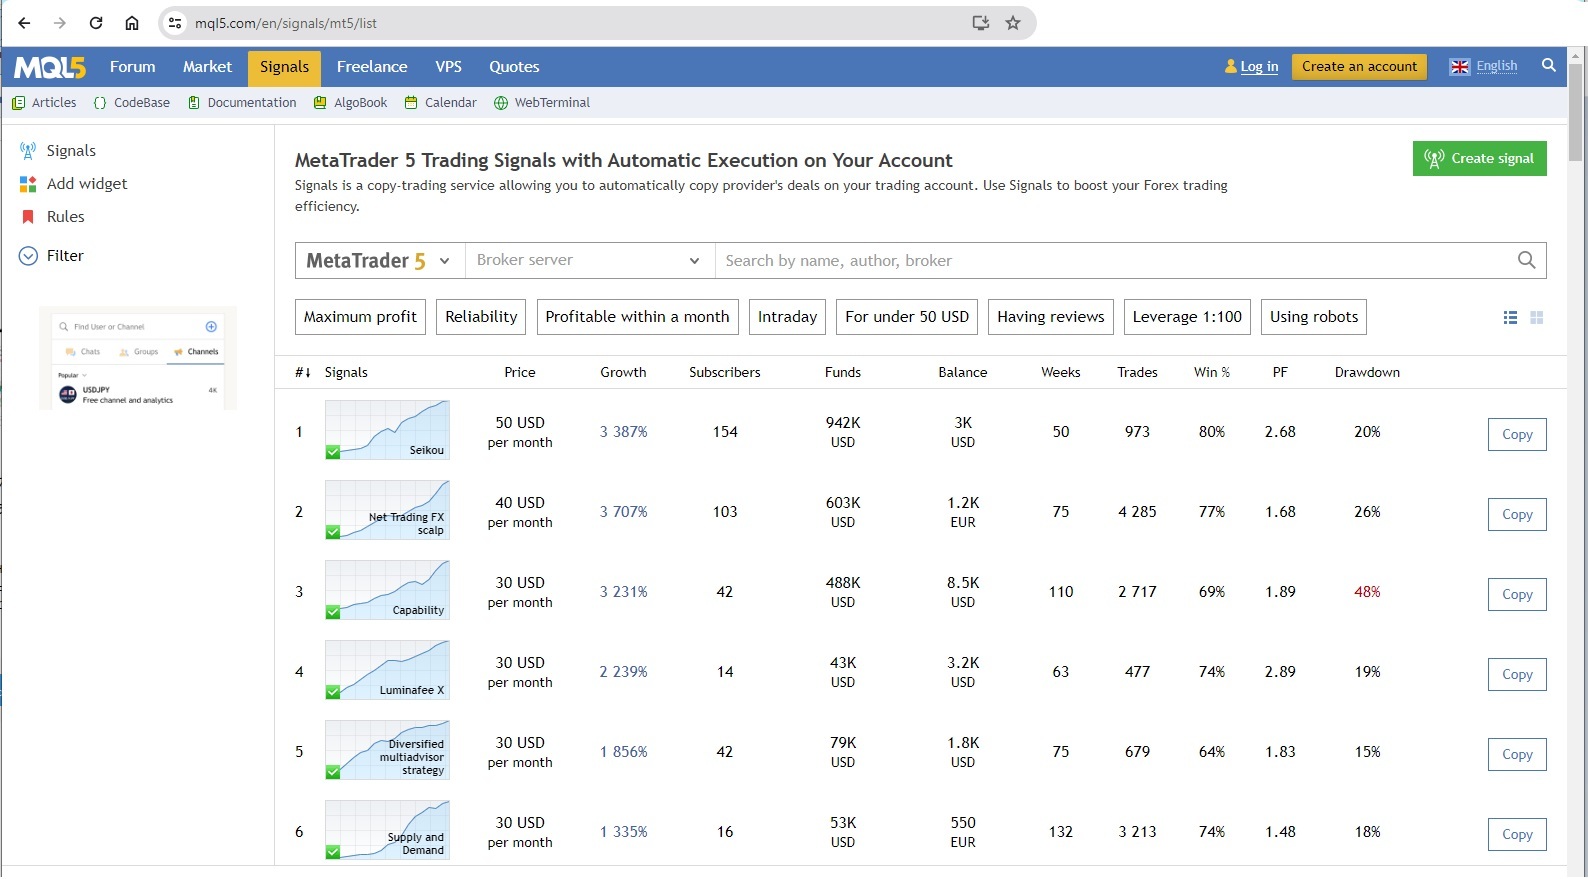The width and height of the screenshot is (1588, 879).
Task: Open the Broker server dropdown
Action: click(590, 261)
